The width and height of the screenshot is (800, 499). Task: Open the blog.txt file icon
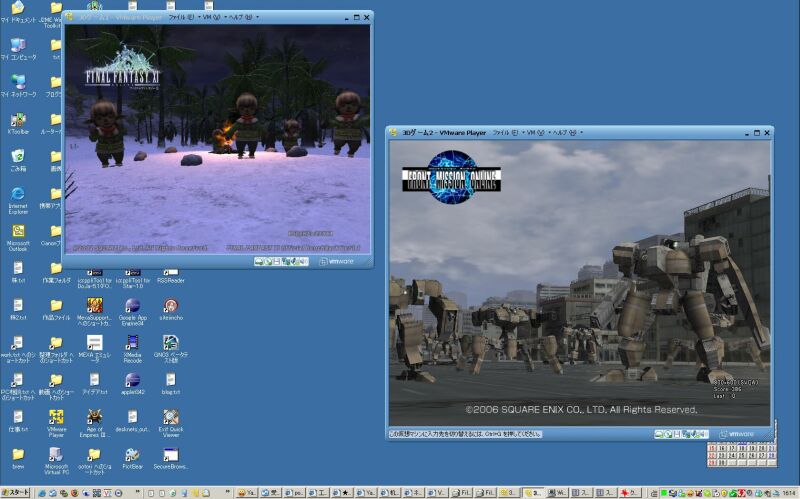[x=171, y=384]
